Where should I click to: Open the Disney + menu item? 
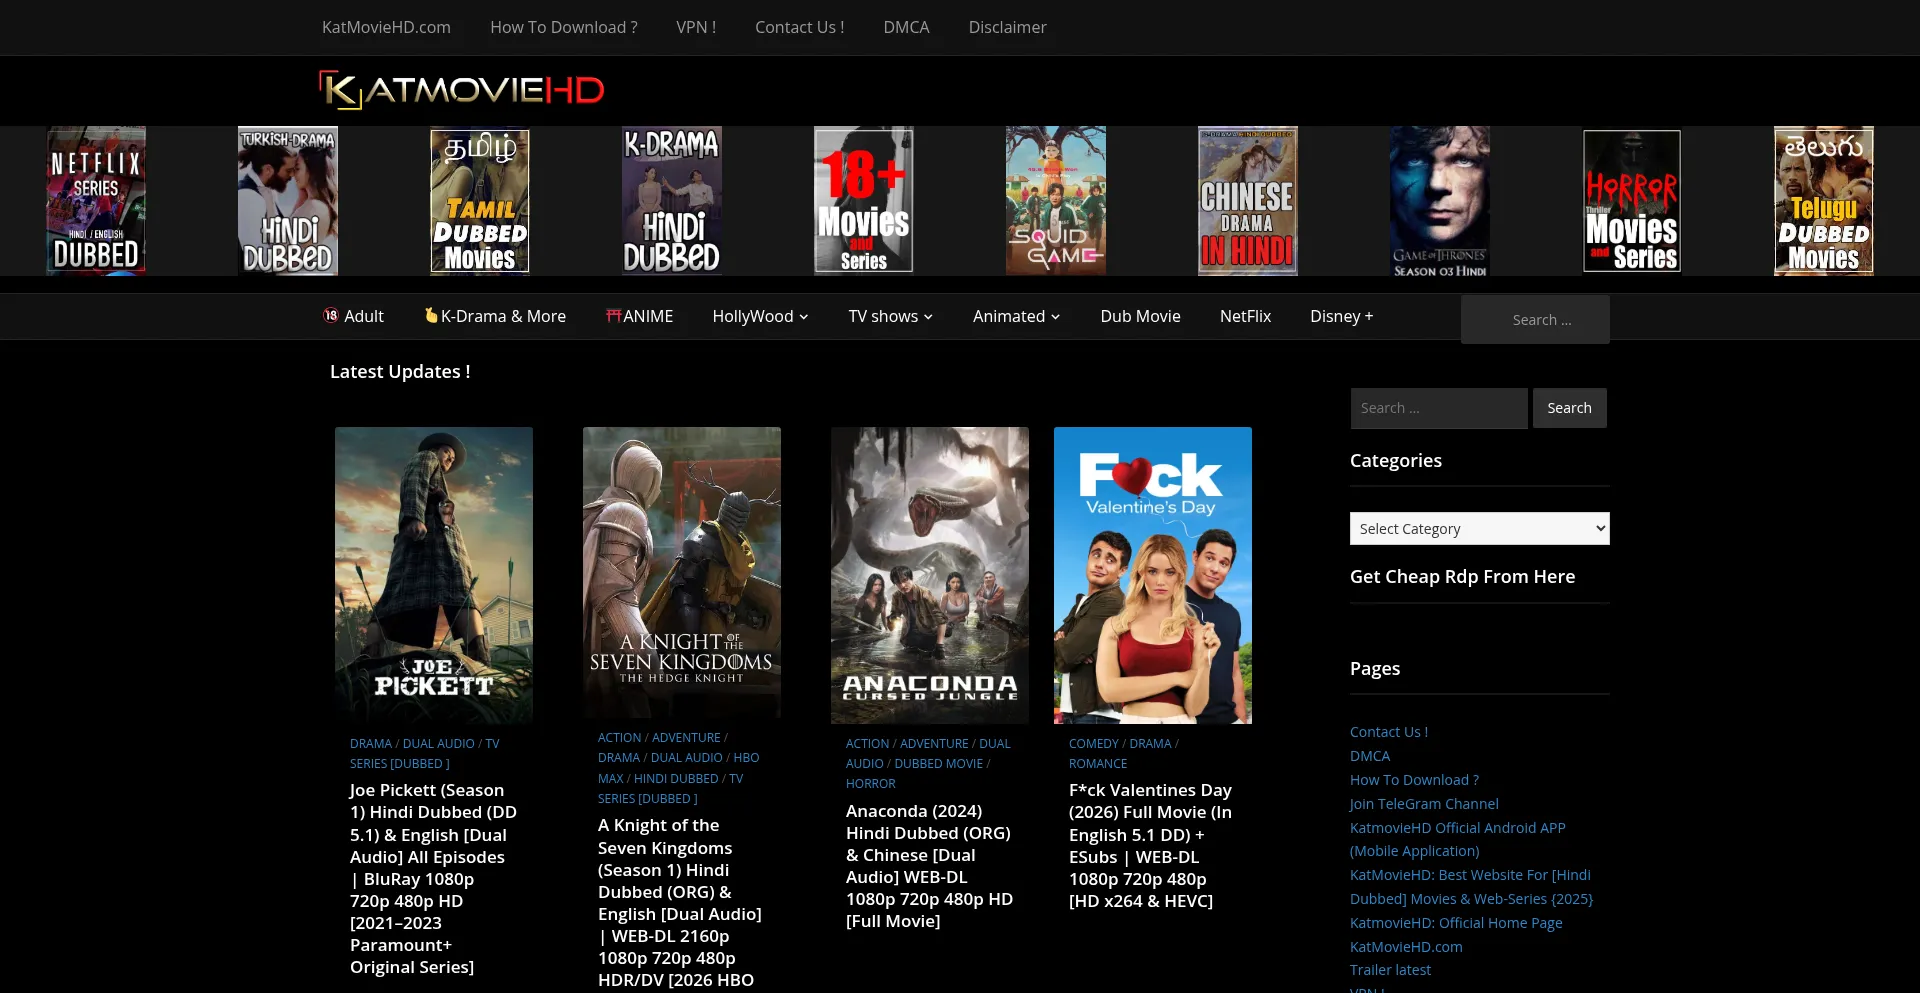click(1341, 316)
